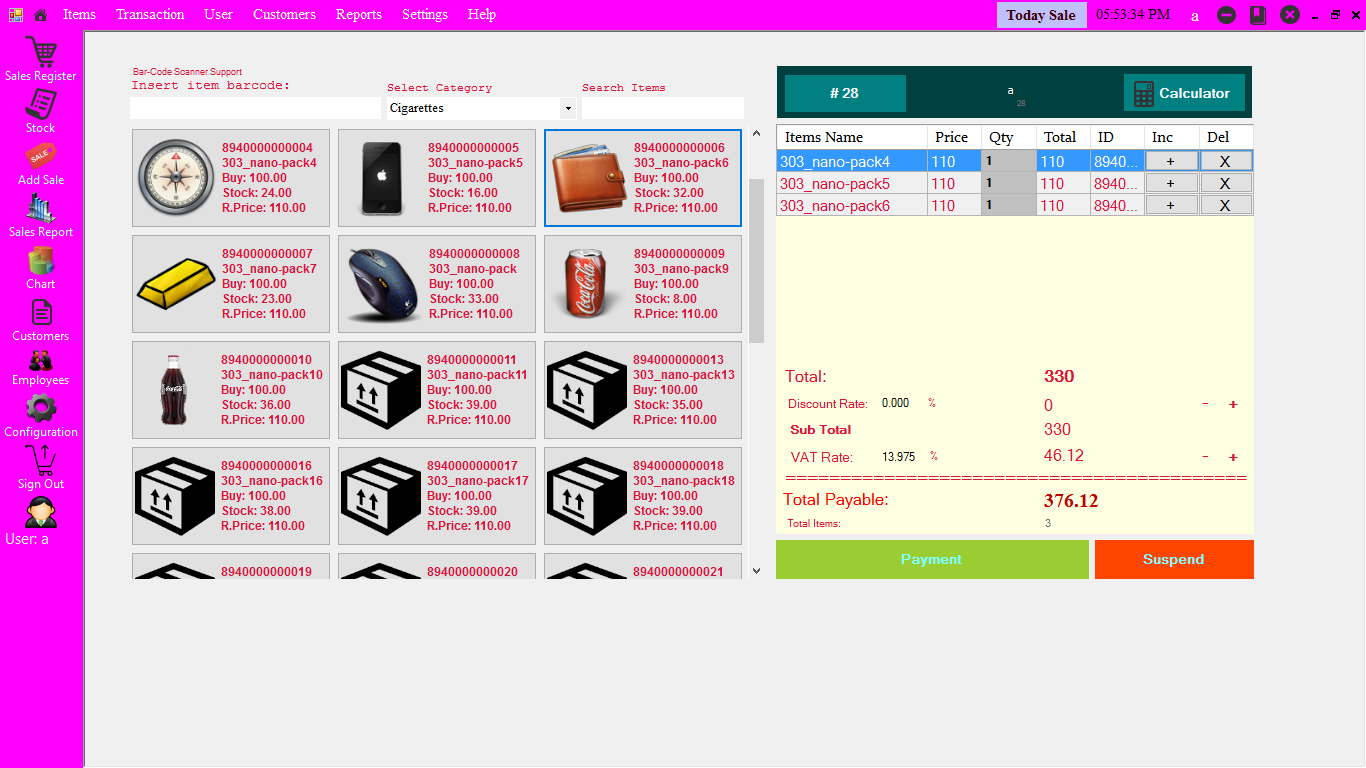Open the Calculator in the cart header

(1184, 92)
